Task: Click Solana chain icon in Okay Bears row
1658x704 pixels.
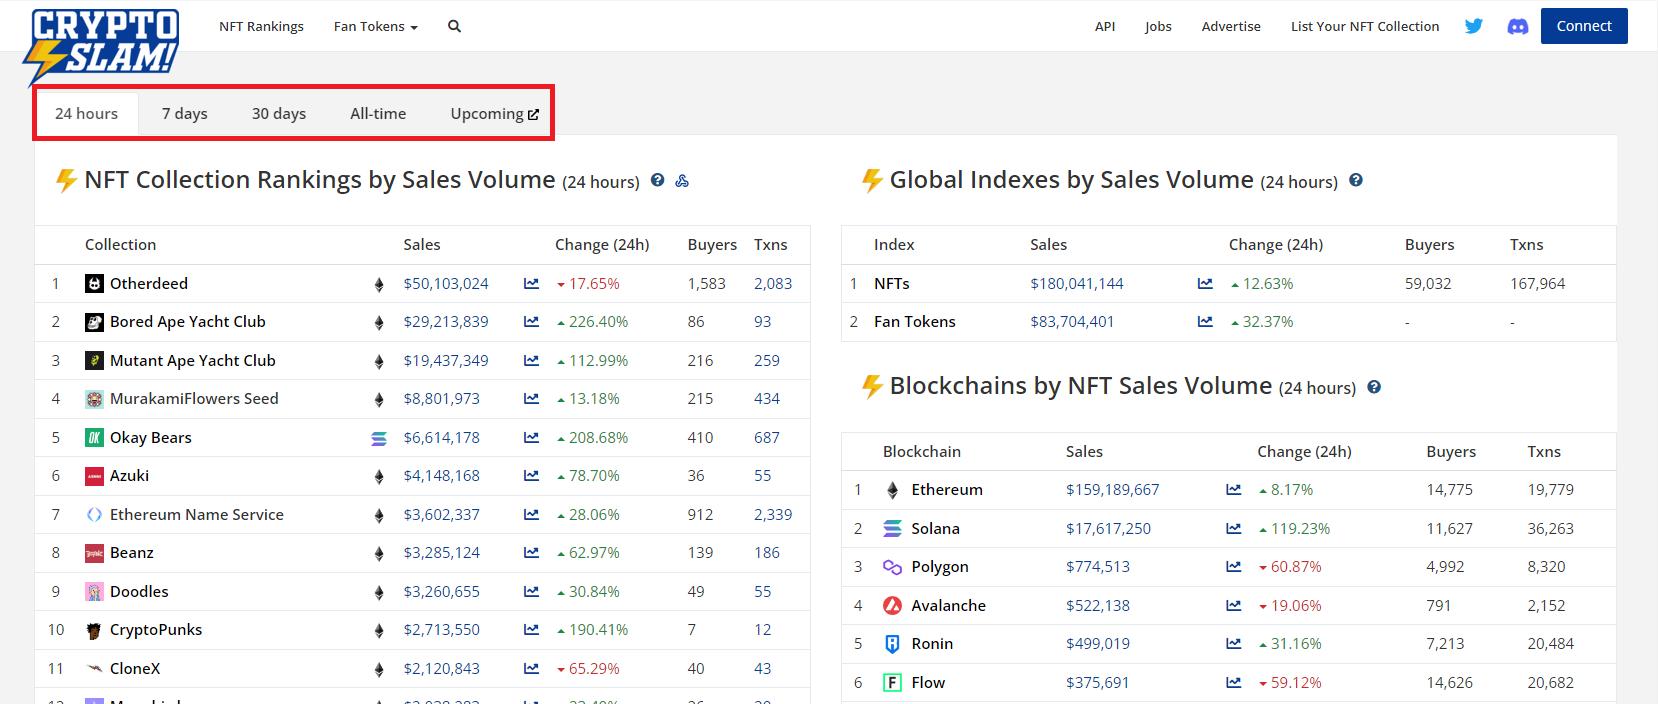Action: [379, 438]
